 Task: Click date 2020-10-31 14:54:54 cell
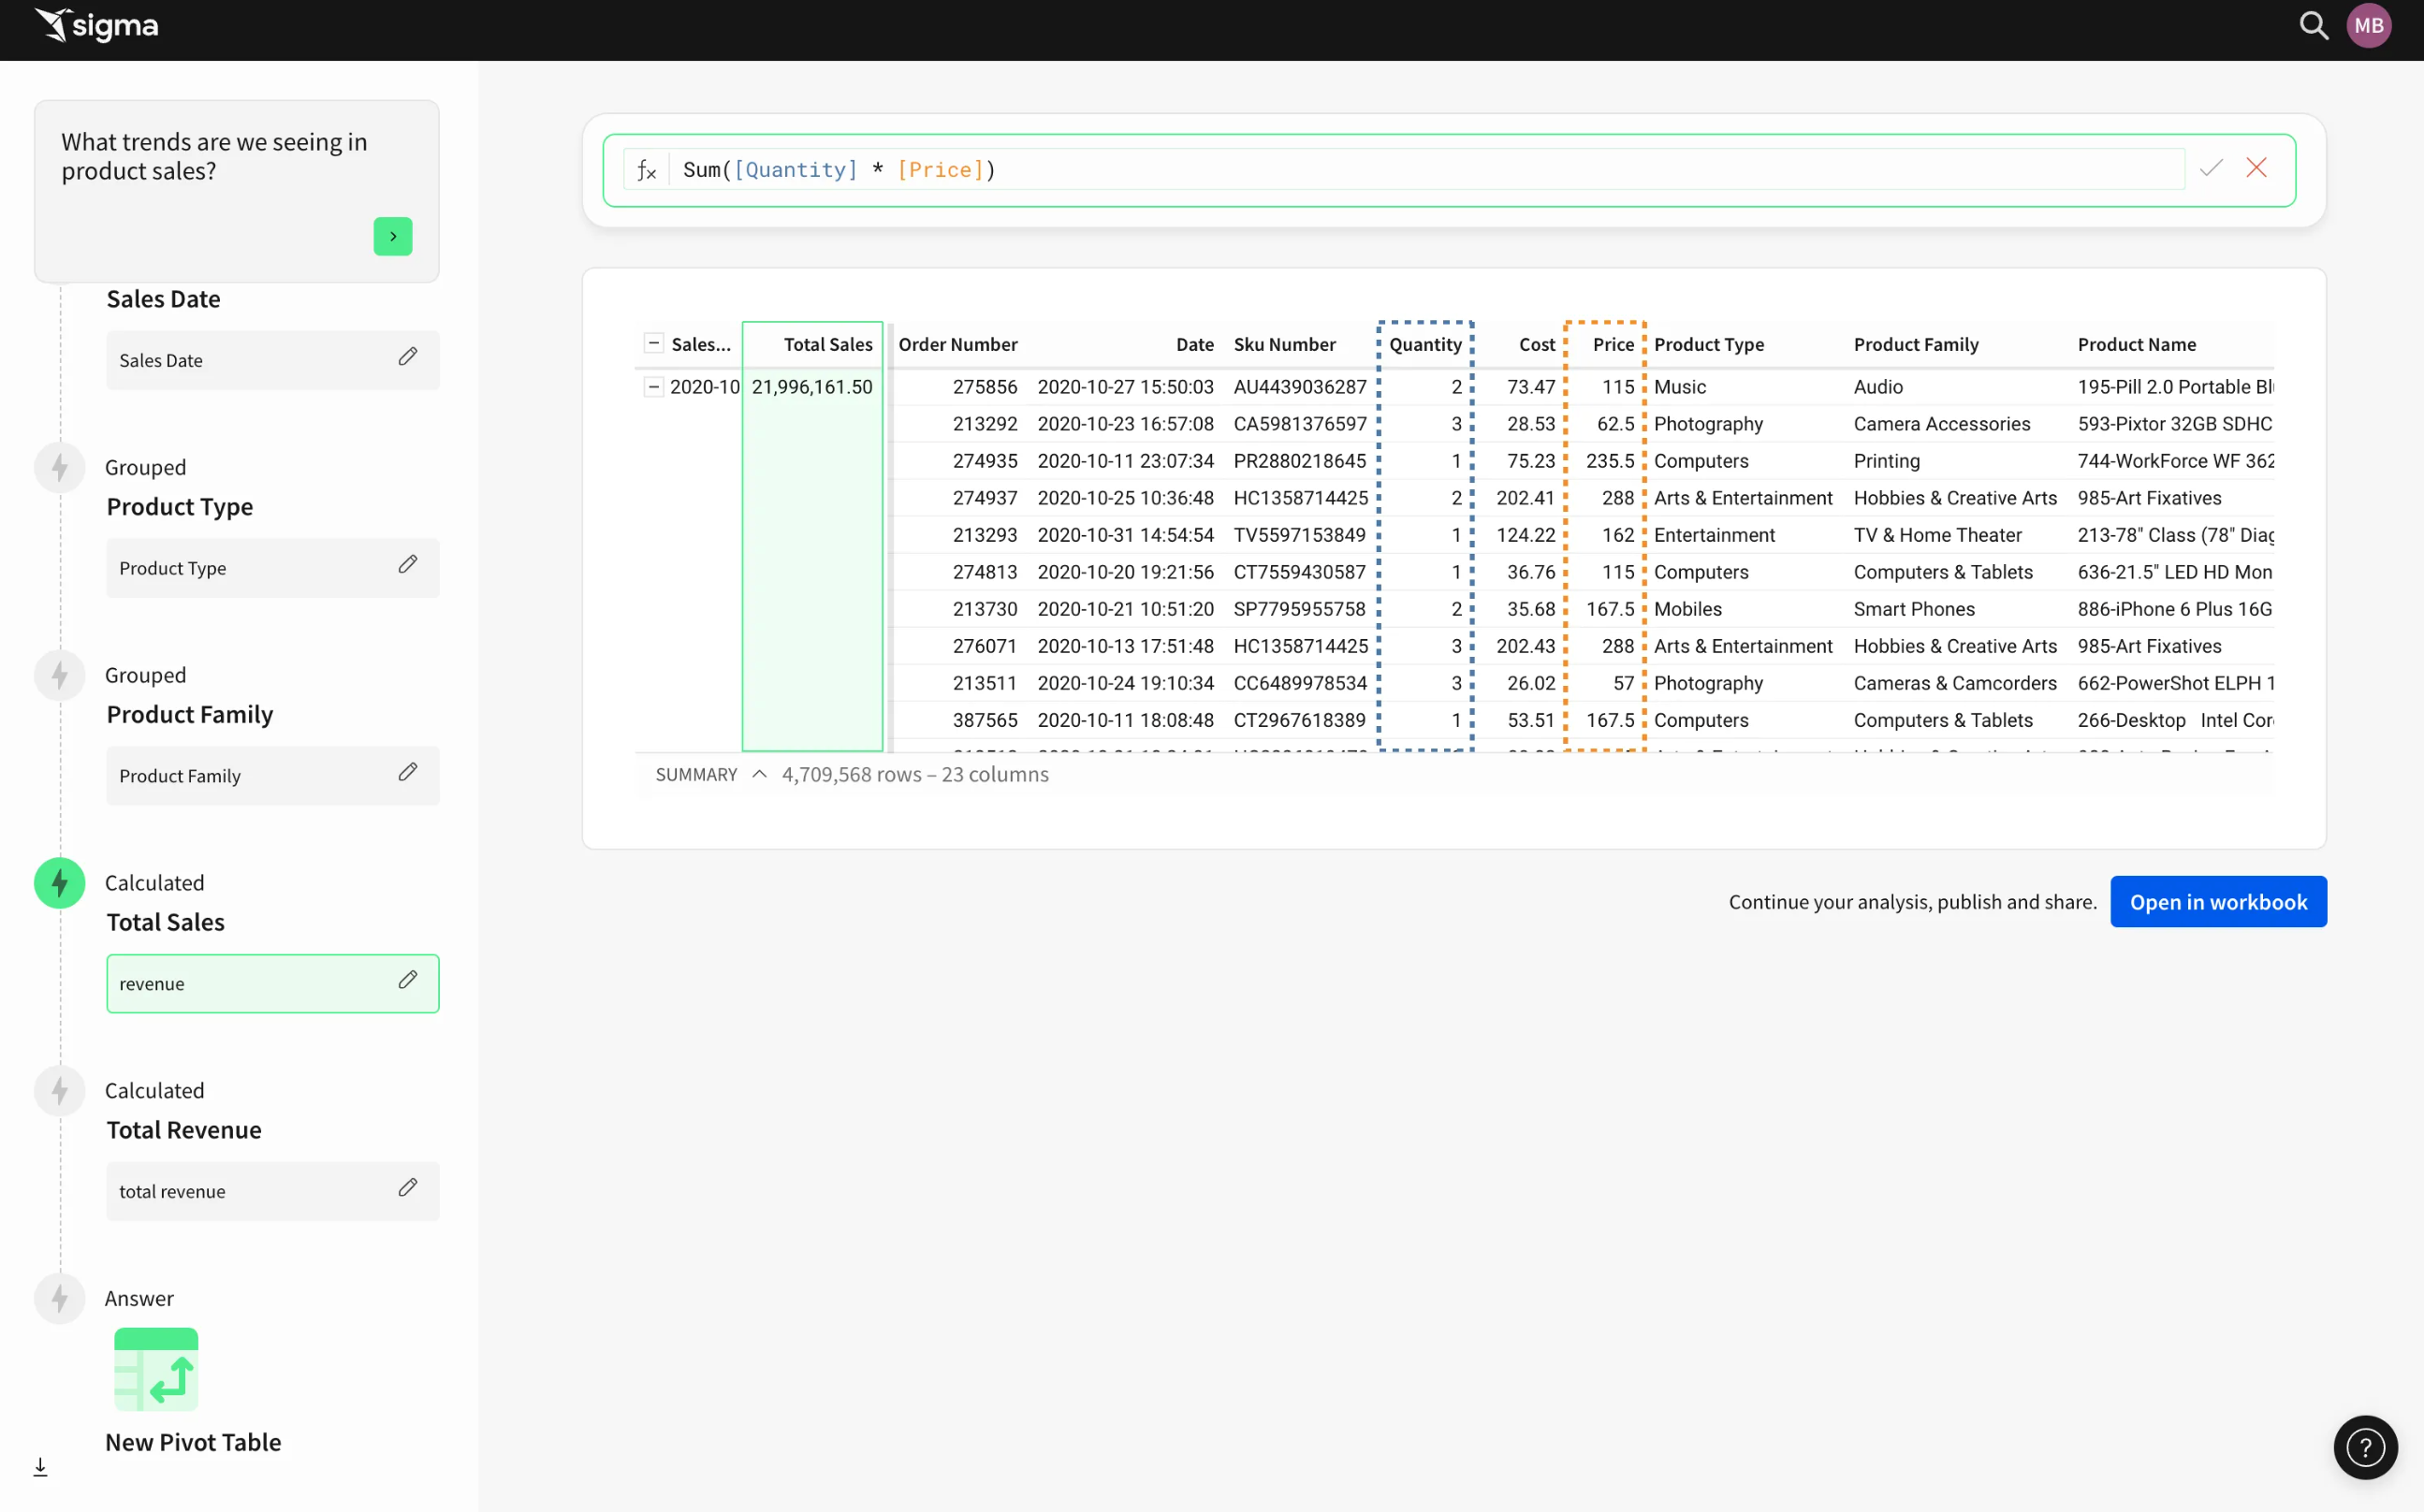pos(1125,535)
